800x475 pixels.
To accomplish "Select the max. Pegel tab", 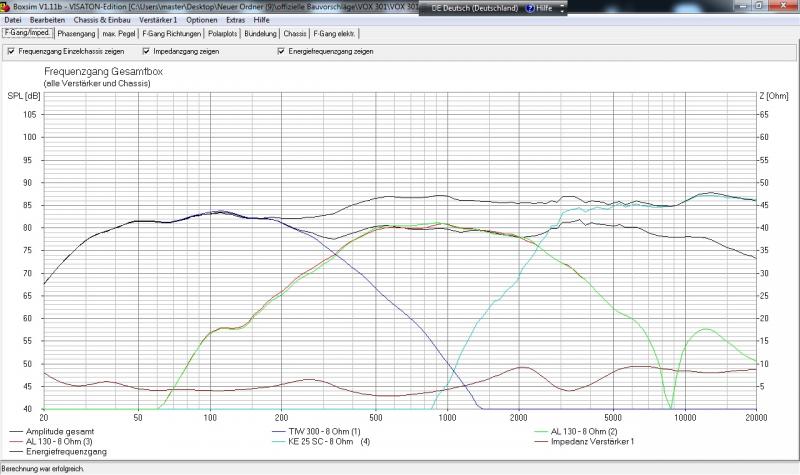I will 120,33.
